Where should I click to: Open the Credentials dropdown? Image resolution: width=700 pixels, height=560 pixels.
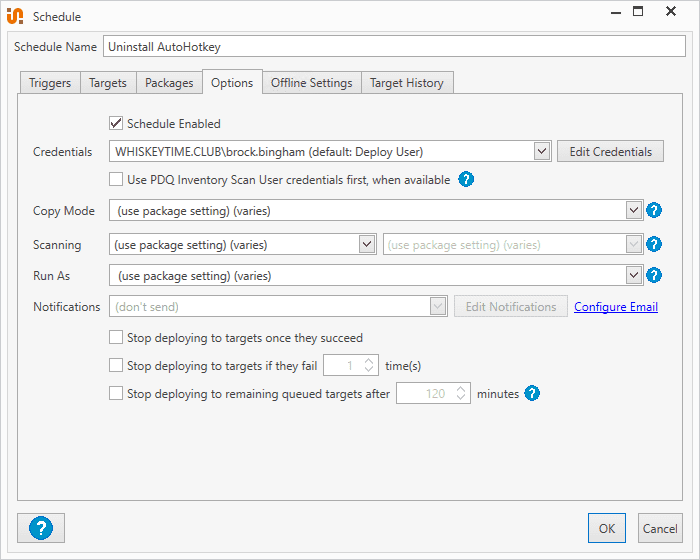click(542, 151)
